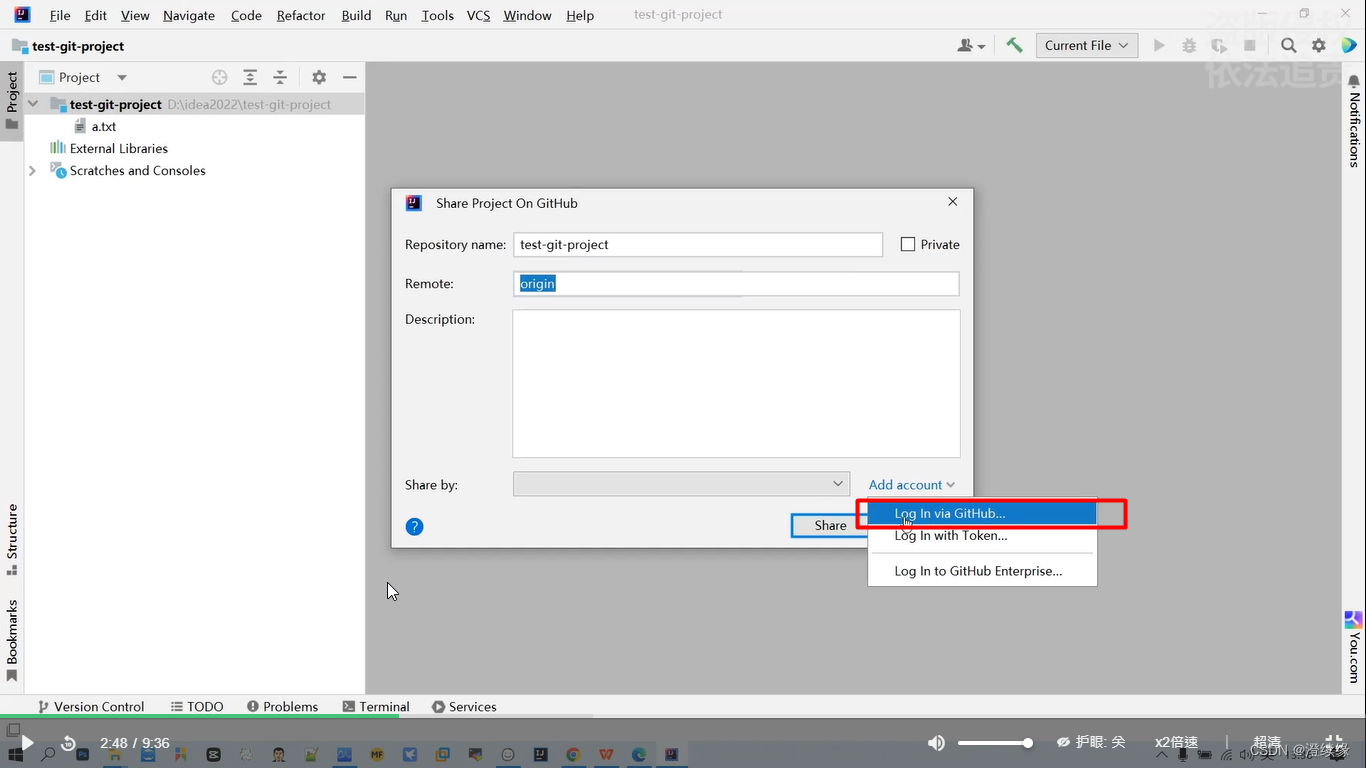Click the video play button
Image resolution: width=1366 pixels, height=768 pixels.
(x=28, y=743)
